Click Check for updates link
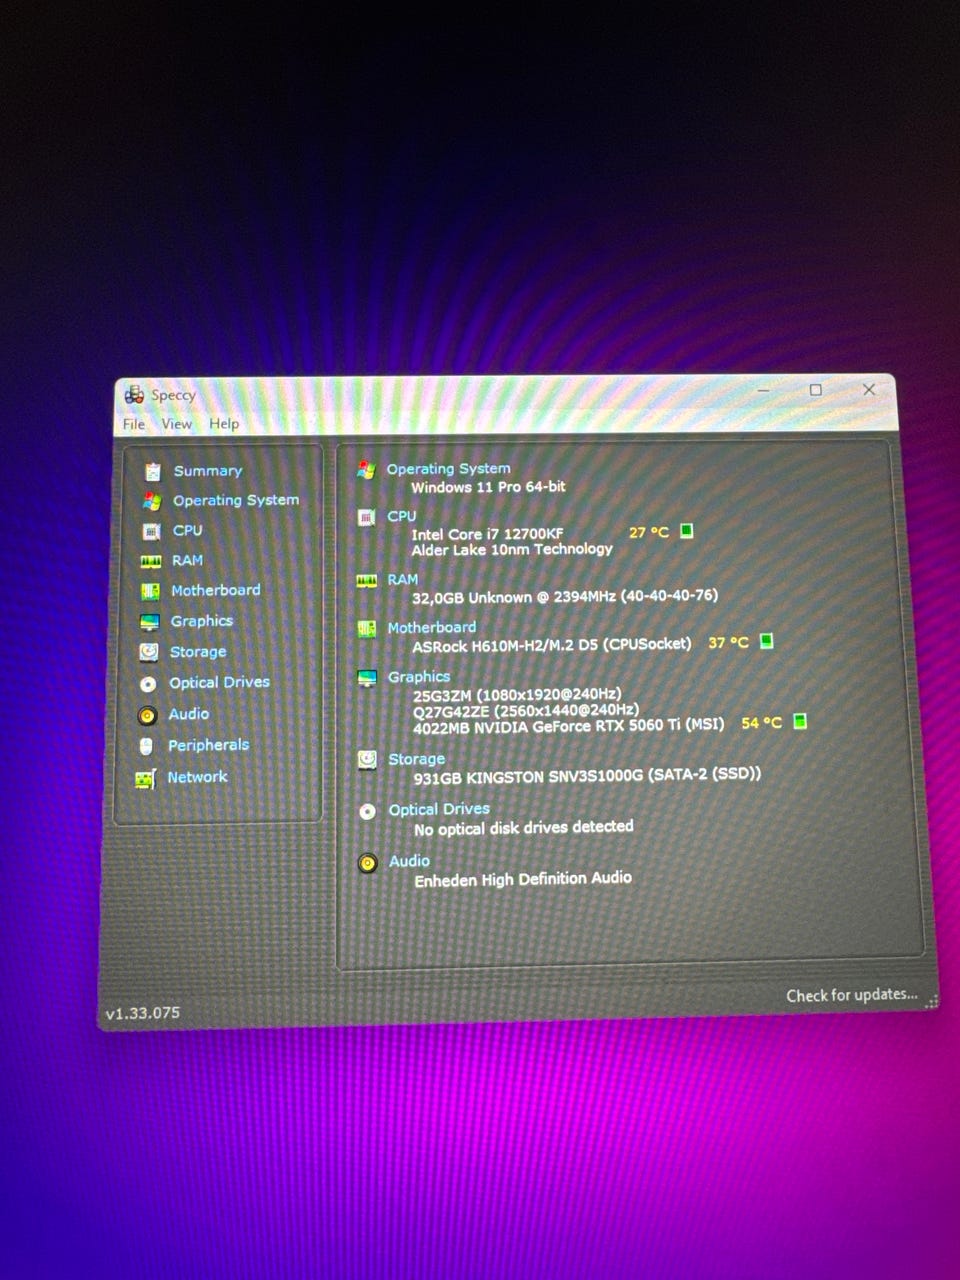Screen dimensions: 960x1280 [851, 995]
